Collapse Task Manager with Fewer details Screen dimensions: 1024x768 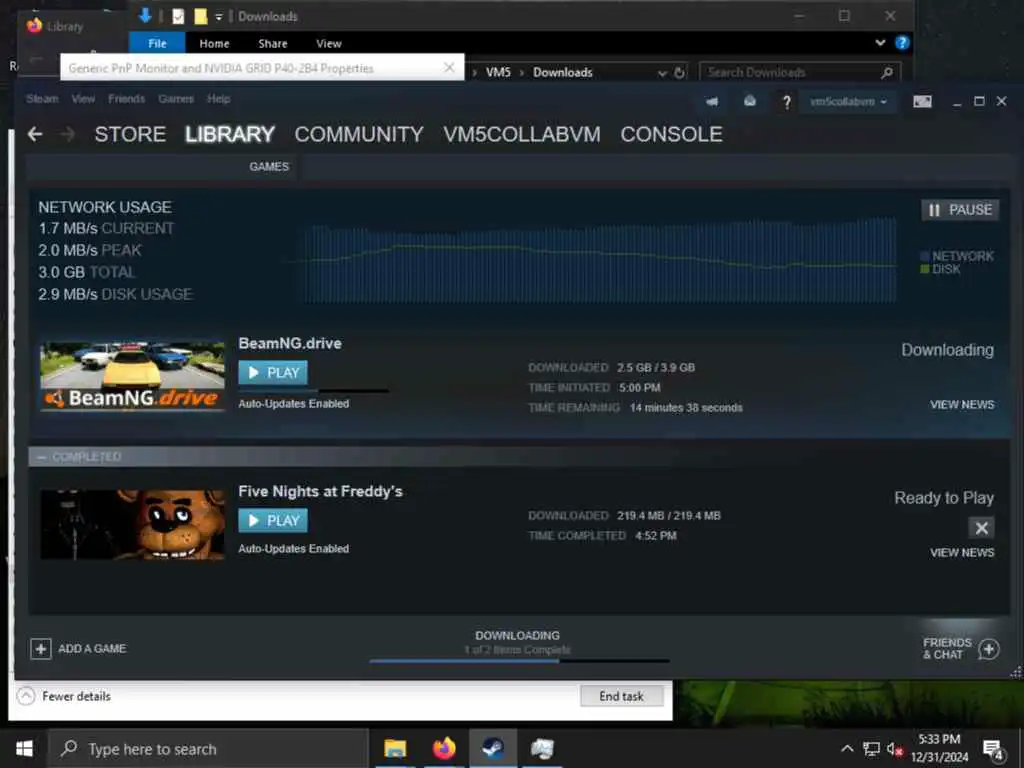pos(63,696)
